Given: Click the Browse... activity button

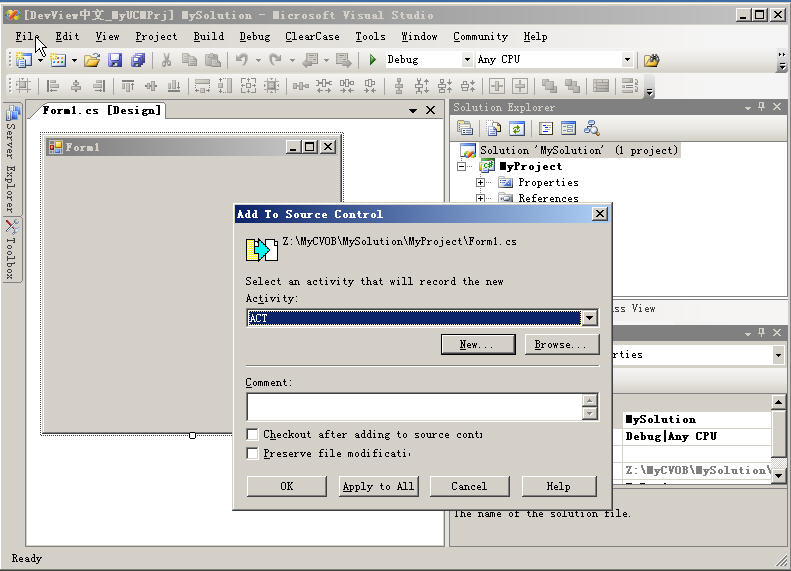Looking at the screenshot, I should click(561, 345).
